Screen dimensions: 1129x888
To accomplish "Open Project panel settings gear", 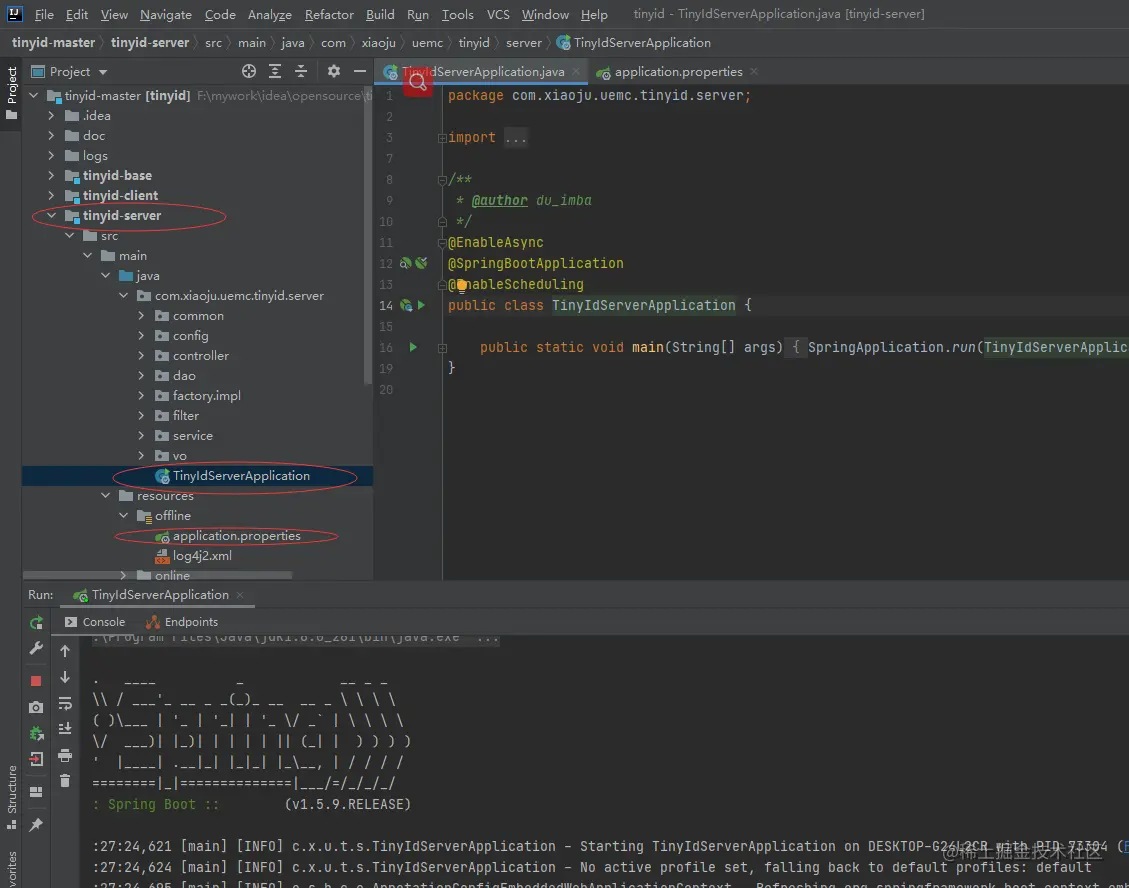I will point(333,71).
